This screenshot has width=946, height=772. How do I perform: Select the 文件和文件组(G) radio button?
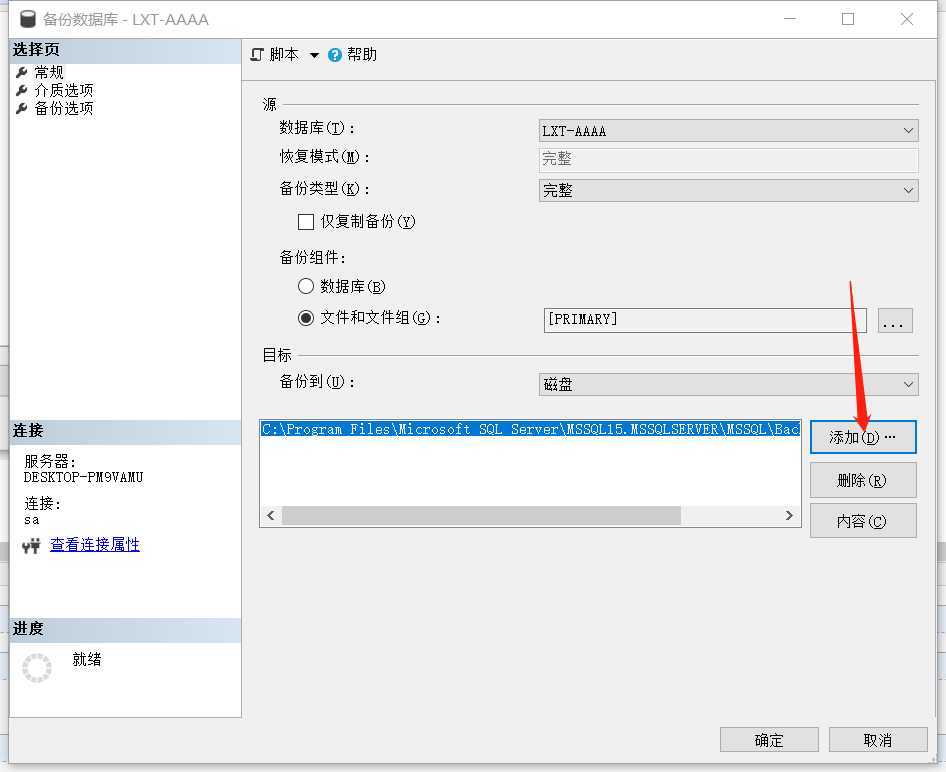pyautogui.click(x=306, y=318)
